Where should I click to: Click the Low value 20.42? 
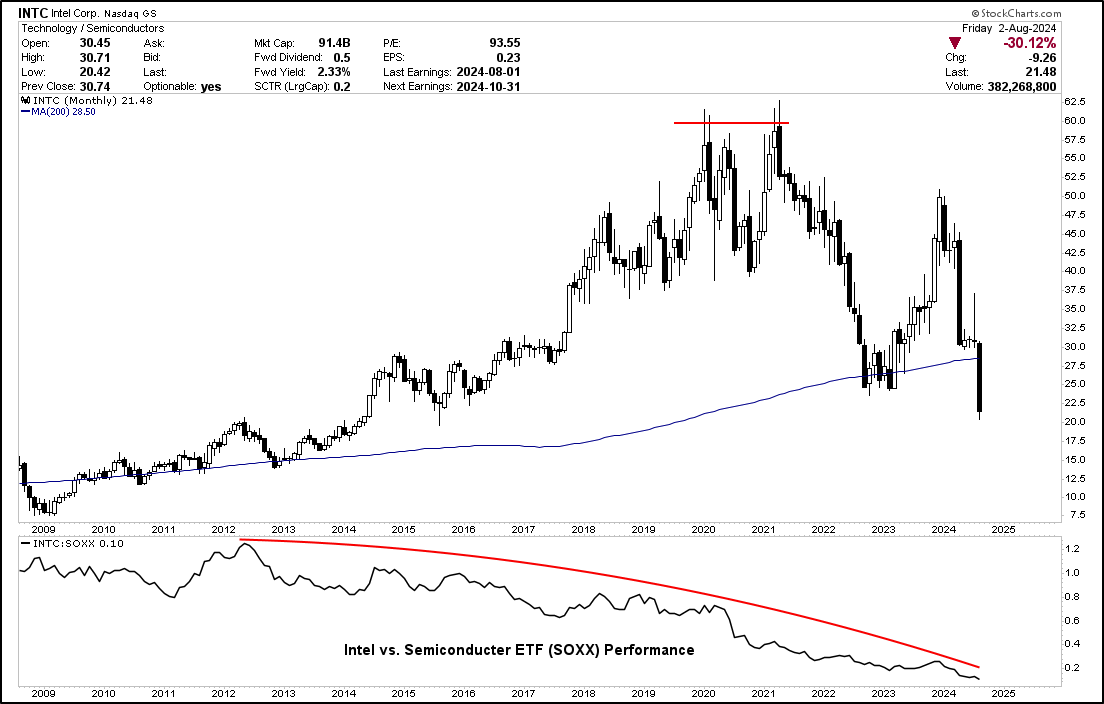pos(95,72)
